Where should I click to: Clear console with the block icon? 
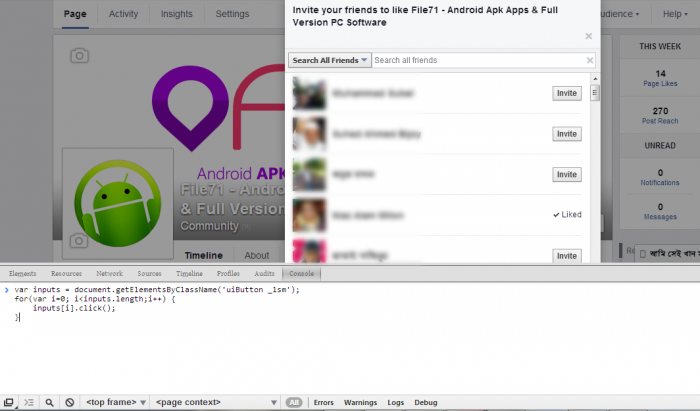pyautogui.click(x=70, y=403)
